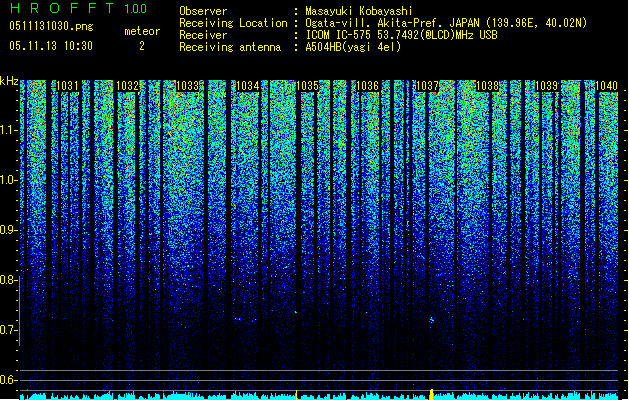Image resolution: width=629 pixels, height=400 pixels.
Task: Click the 1032 time marker
Action: tap(127, 86)
